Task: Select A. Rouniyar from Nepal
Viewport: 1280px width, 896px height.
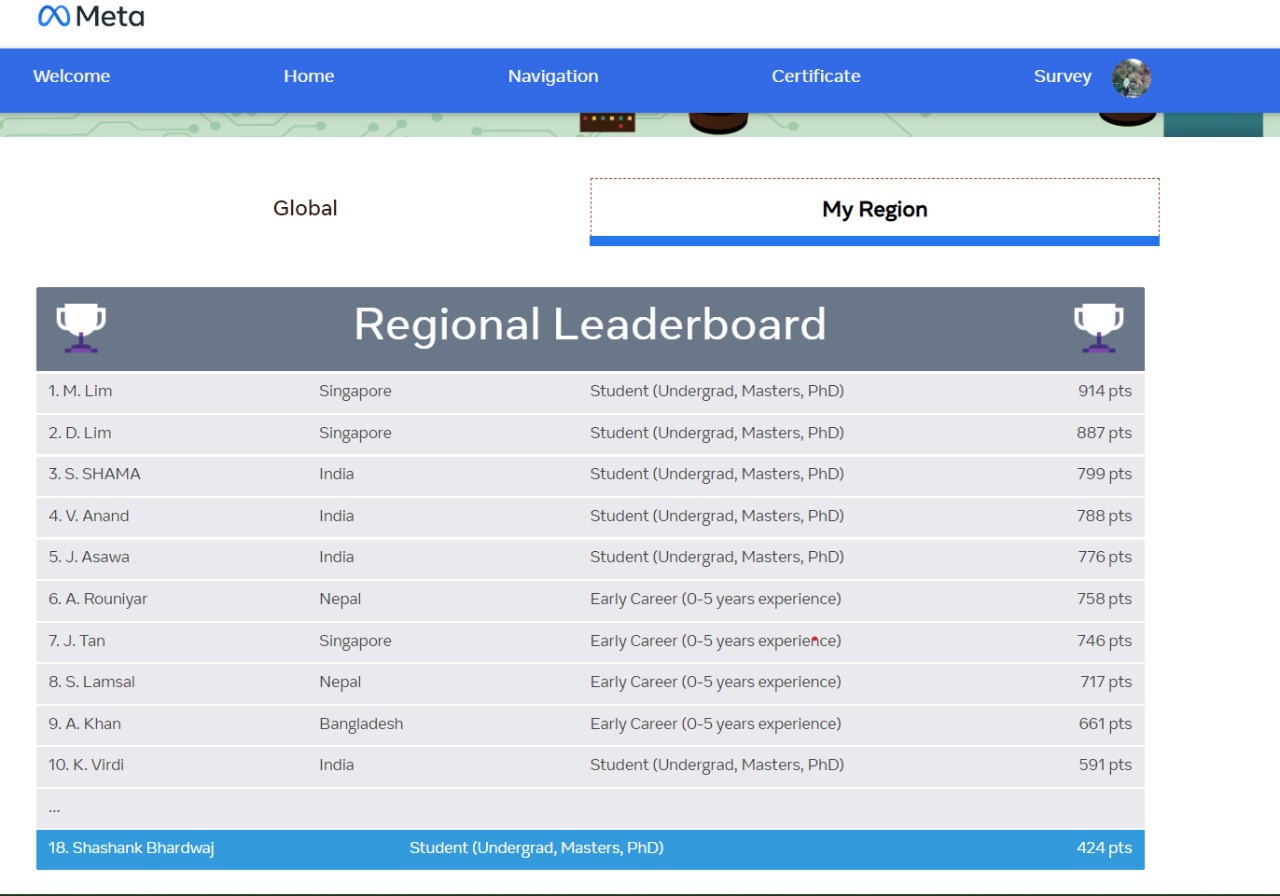Action: click(x=590, y=600)
